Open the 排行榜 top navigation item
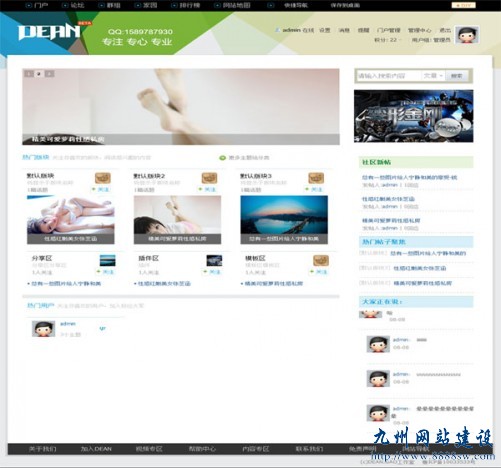The image size is (501, 468). click(189, 5)
